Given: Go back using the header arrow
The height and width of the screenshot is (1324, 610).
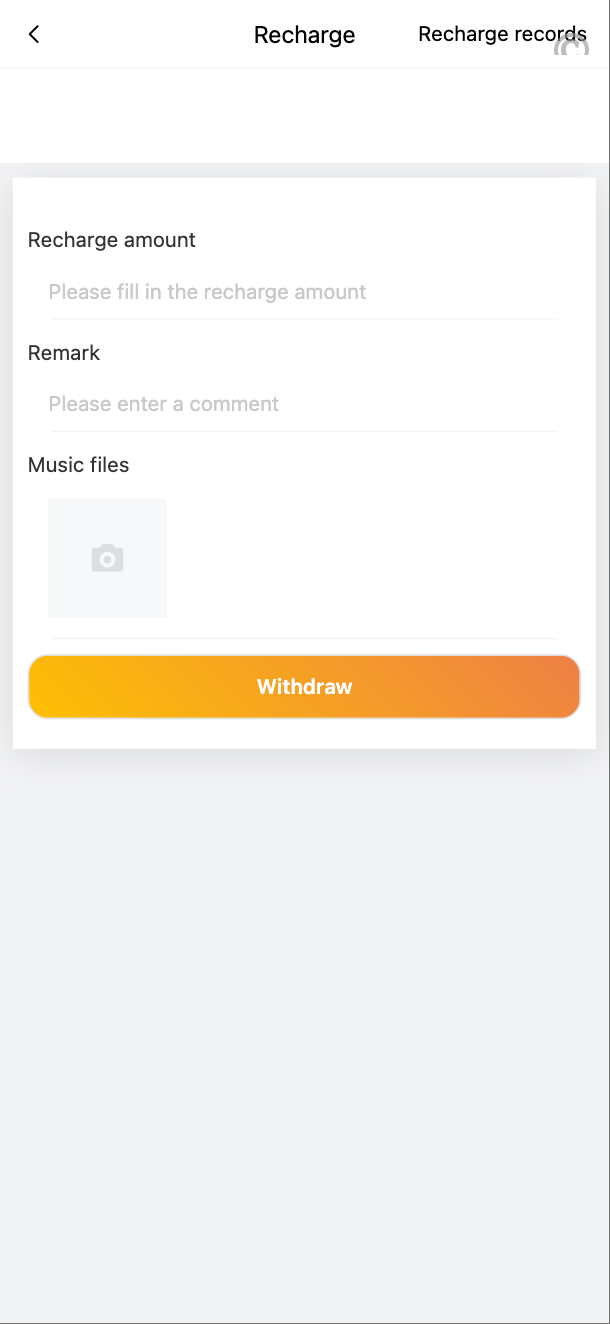Looking at the screenshot, I should (x=34, y=35).
